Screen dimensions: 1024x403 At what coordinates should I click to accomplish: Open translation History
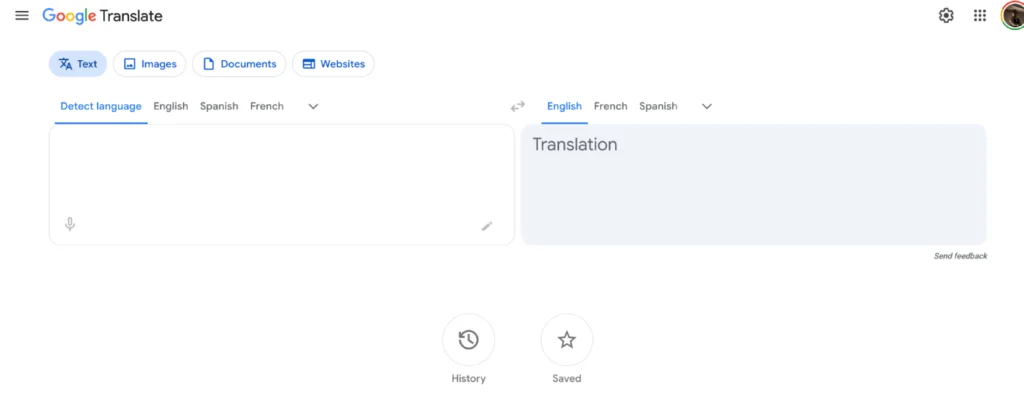(x=469, y=340)
